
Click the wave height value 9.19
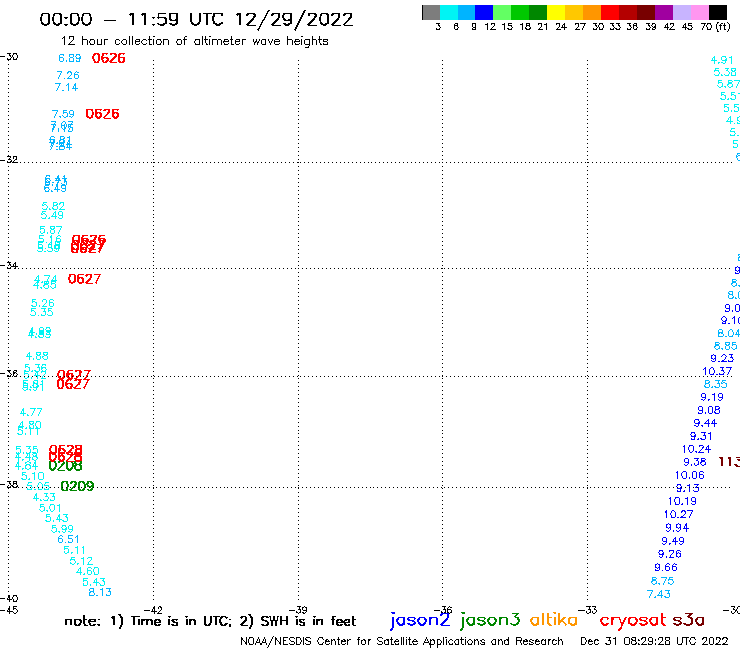pos(712,397)
